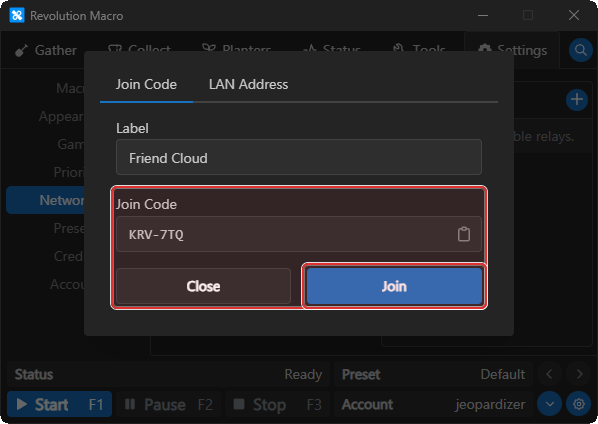This screenshot has width=598, height=424.
Task: Click the Join button
Action: [394, 286]
